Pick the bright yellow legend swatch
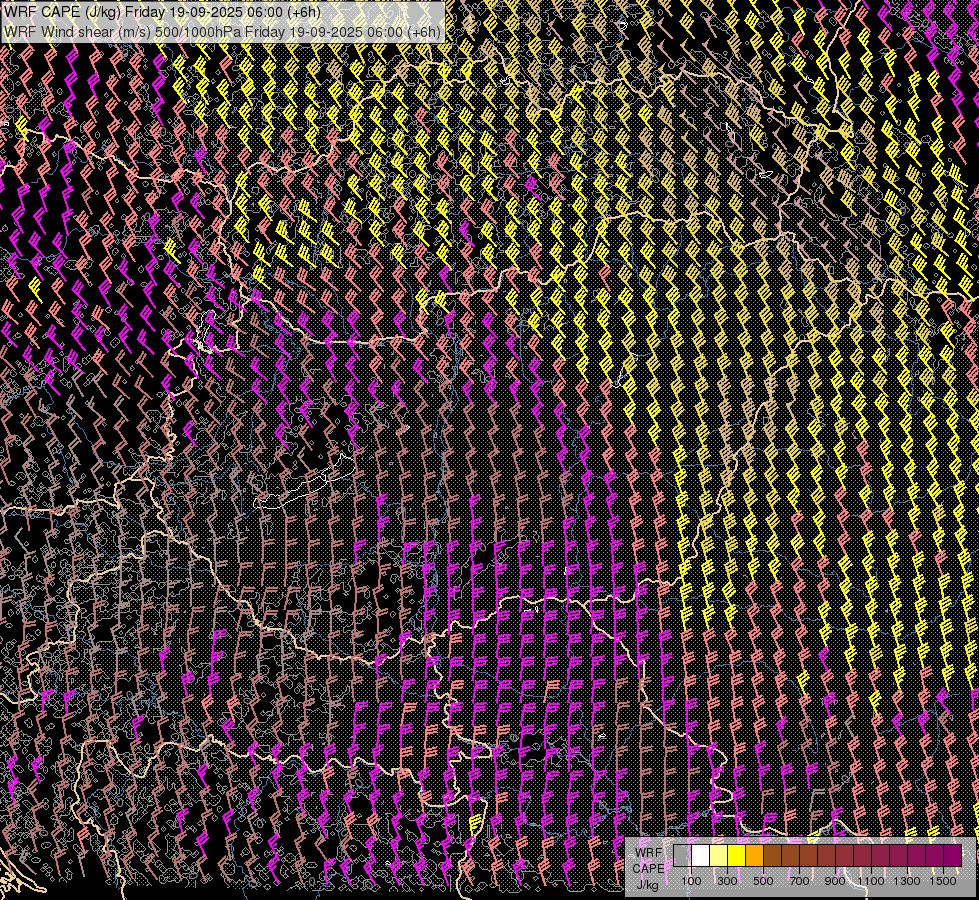 [x=736, y=855]
